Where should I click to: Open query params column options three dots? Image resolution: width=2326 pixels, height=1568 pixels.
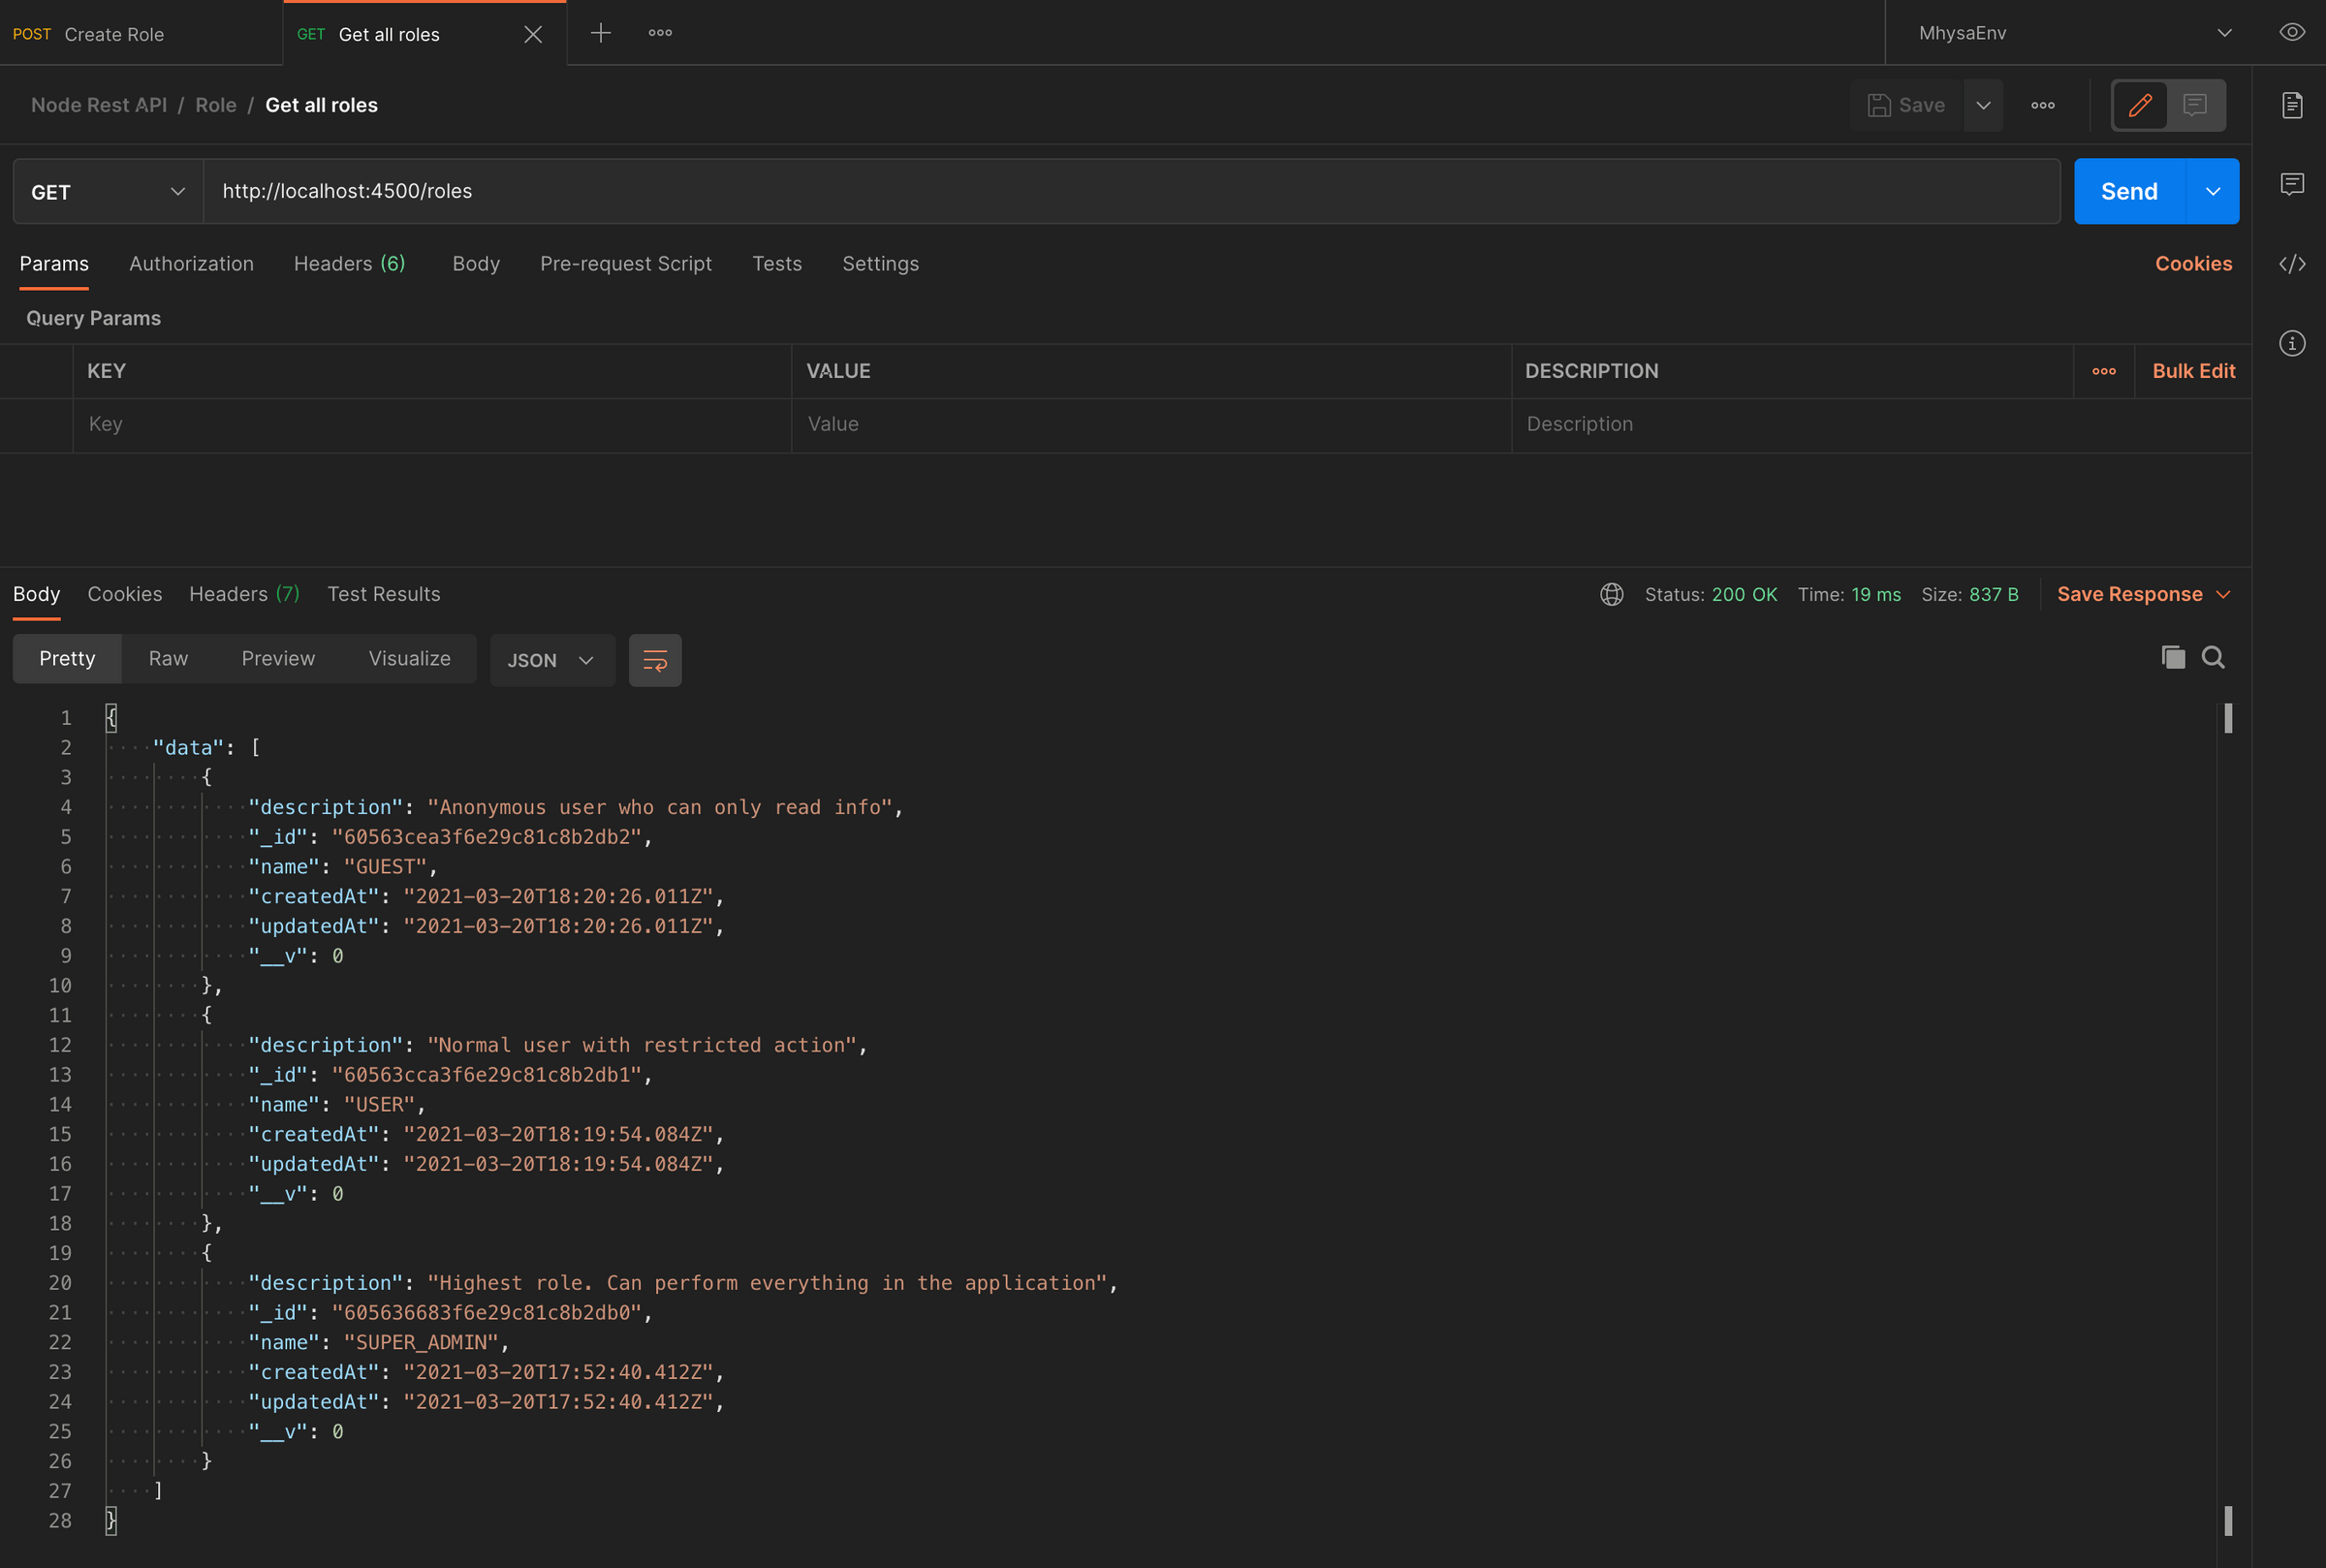tap(2103, 371)
